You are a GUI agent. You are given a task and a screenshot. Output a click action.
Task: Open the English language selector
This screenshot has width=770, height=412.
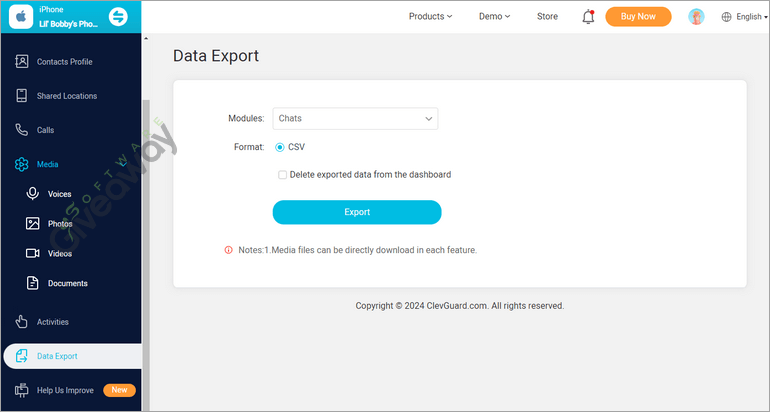744,17
